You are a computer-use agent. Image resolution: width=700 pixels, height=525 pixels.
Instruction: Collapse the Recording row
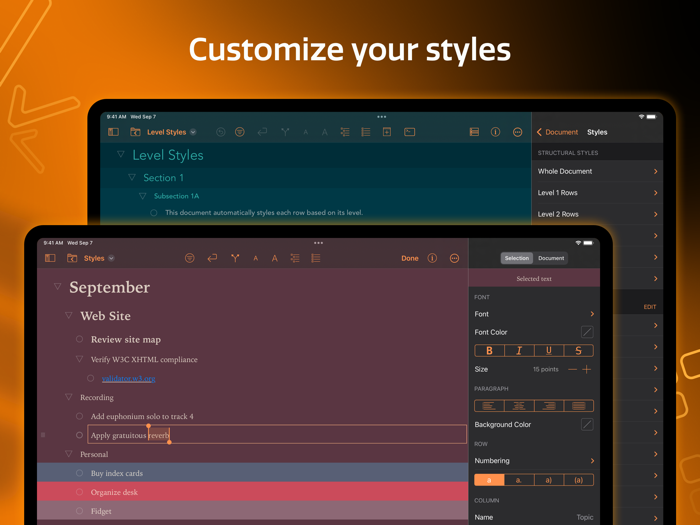pos(68,396)
